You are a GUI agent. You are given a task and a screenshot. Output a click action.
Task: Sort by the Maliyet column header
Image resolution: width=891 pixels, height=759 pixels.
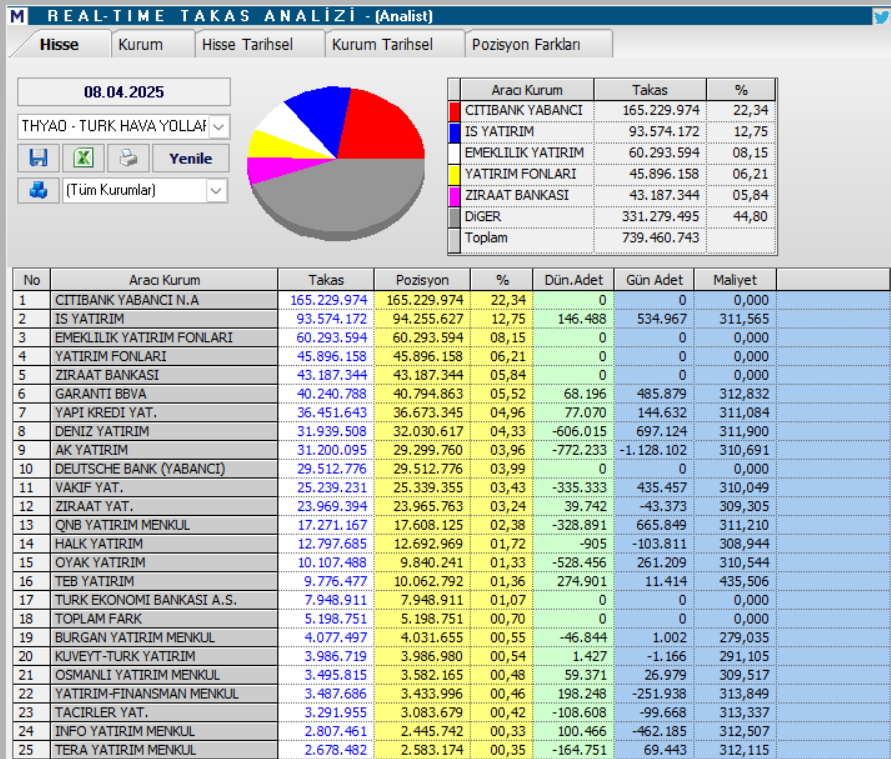(x=735, y=280)
